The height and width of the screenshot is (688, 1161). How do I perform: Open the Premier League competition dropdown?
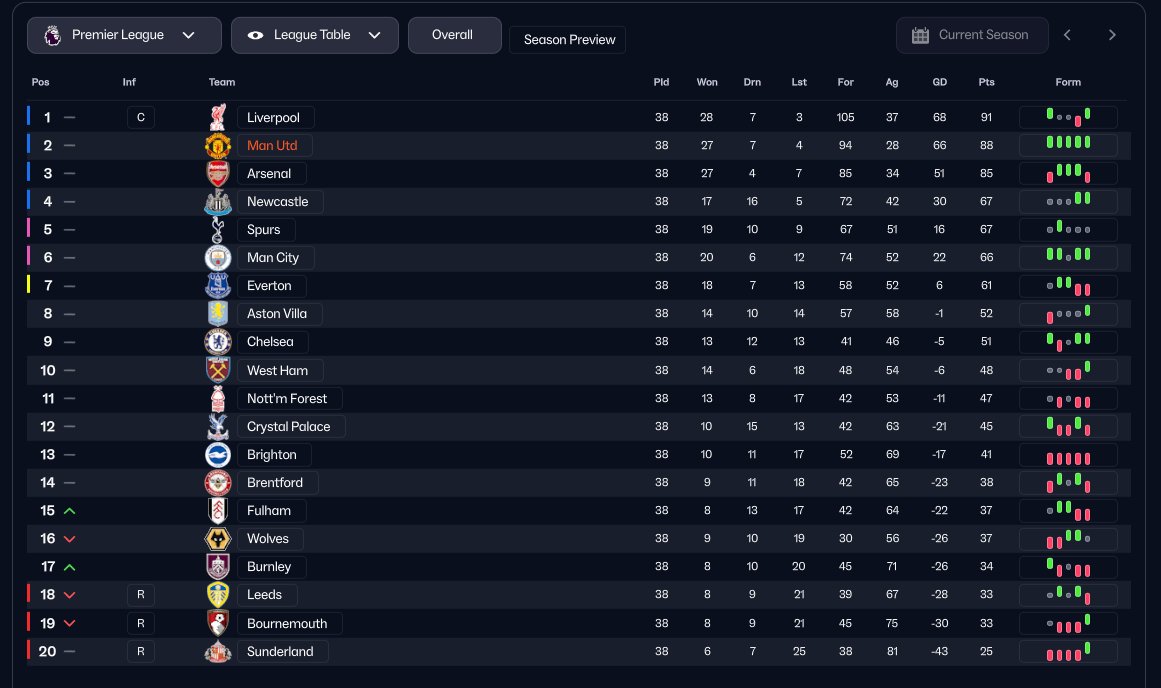tap(124, 35)
